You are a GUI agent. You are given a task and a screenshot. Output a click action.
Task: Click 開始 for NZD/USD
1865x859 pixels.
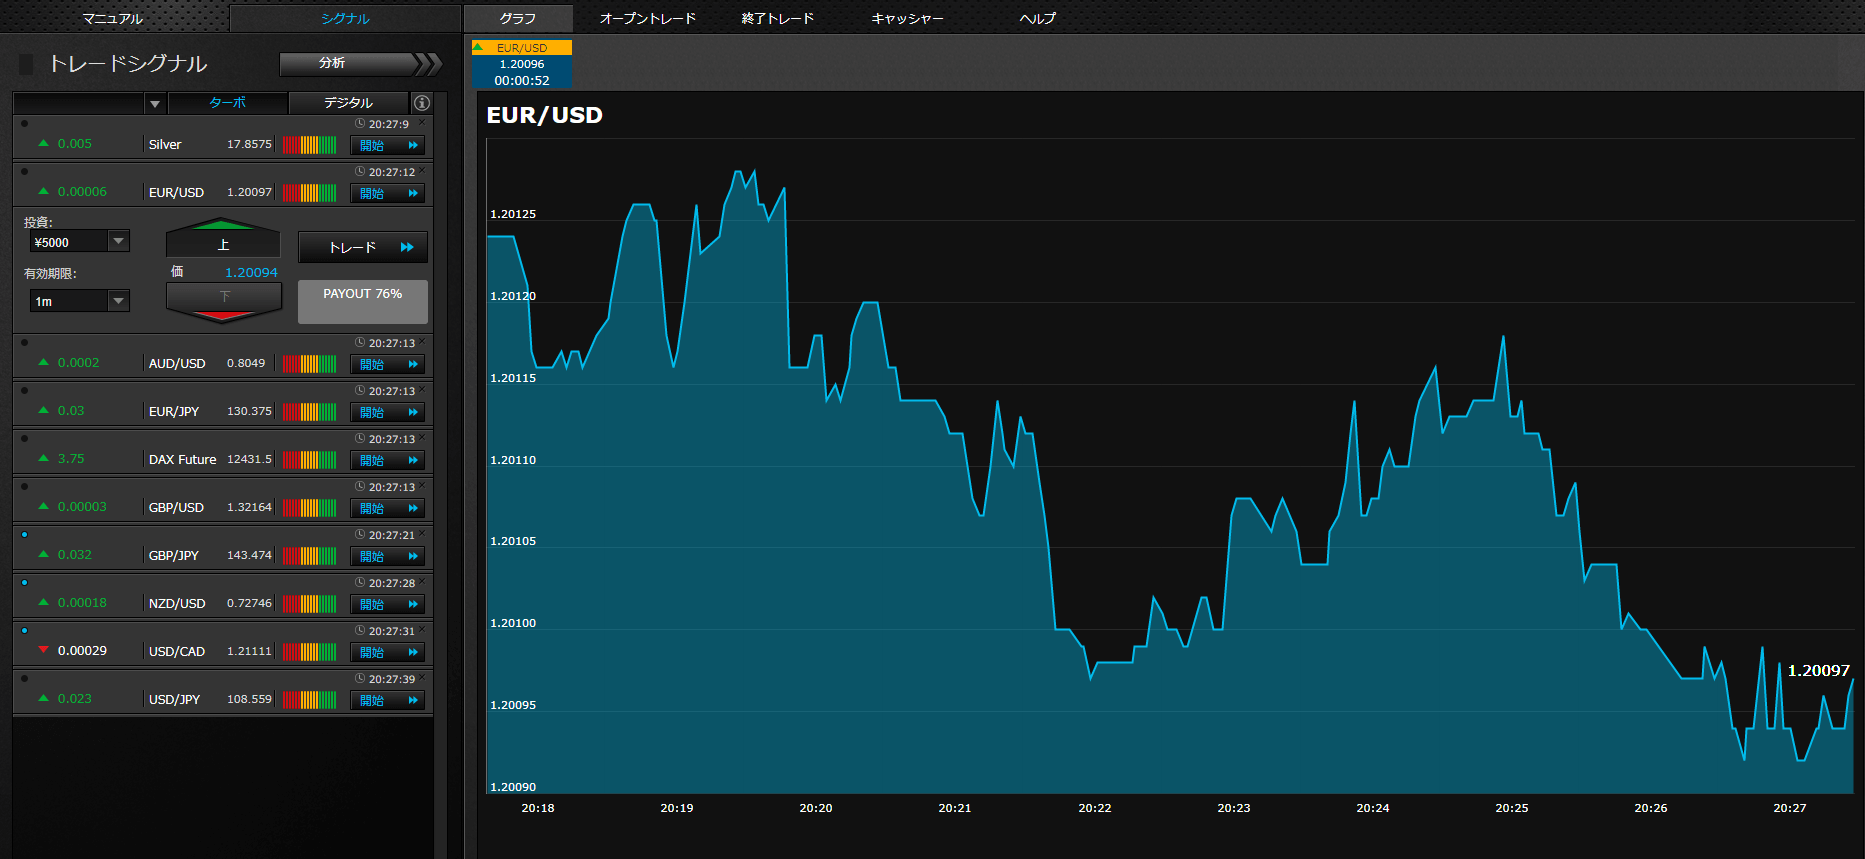click(x=388, y=604)
